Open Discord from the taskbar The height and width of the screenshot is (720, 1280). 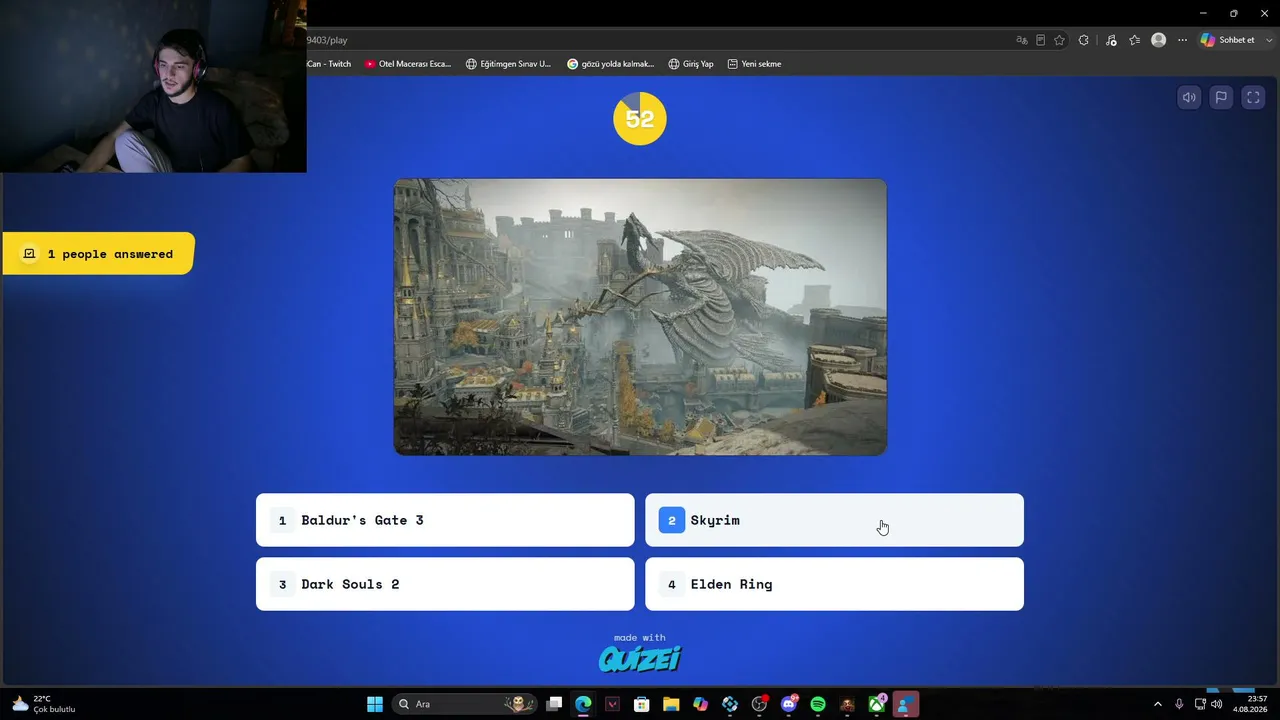click(789, 704)
